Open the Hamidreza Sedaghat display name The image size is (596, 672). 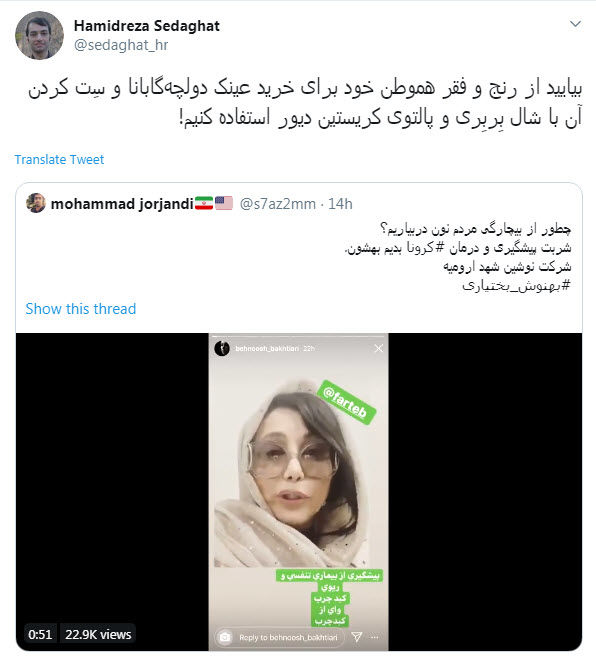point(147,26)
